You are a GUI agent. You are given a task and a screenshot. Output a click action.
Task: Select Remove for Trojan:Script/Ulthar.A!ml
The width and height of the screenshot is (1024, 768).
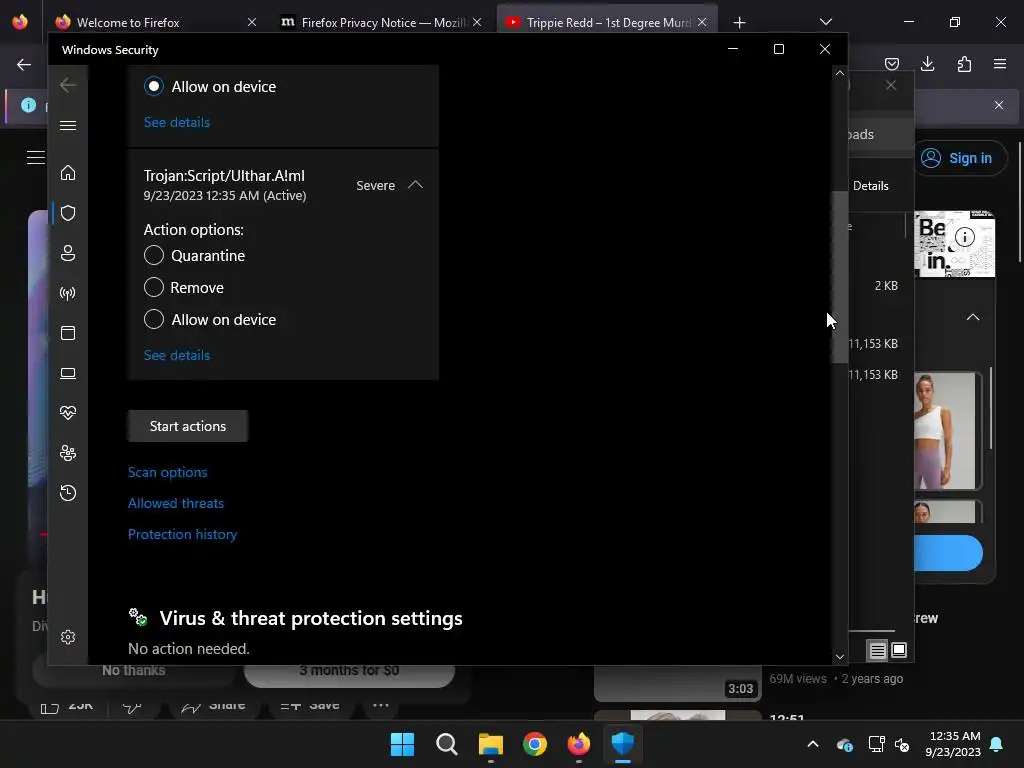click(x=153, y=287)
